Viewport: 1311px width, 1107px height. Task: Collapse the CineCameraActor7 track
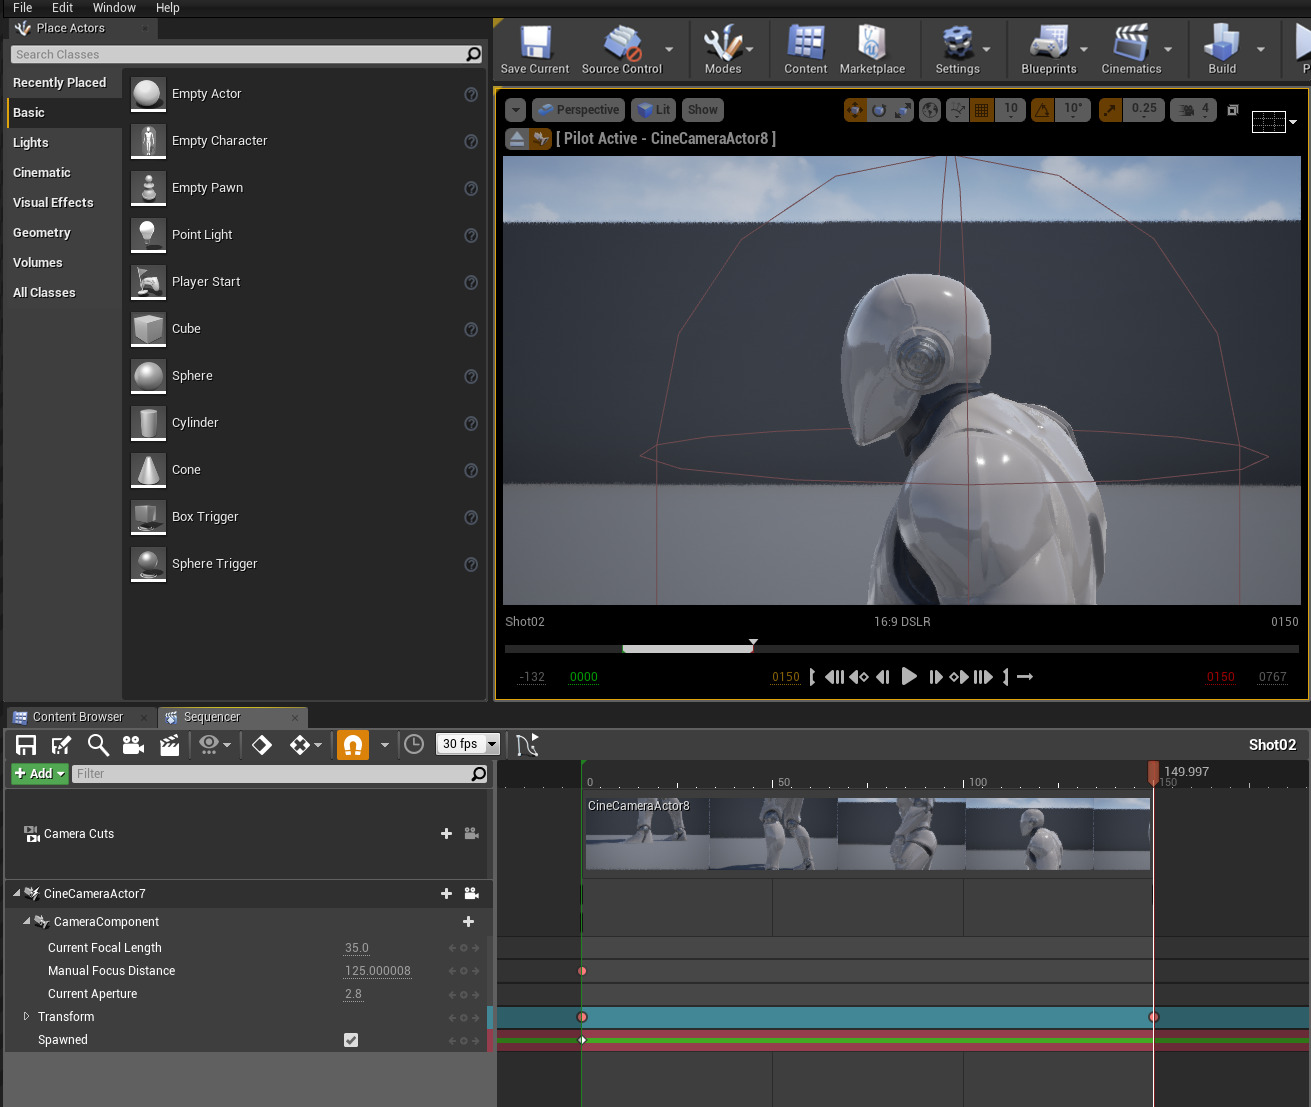pos(16,893)
